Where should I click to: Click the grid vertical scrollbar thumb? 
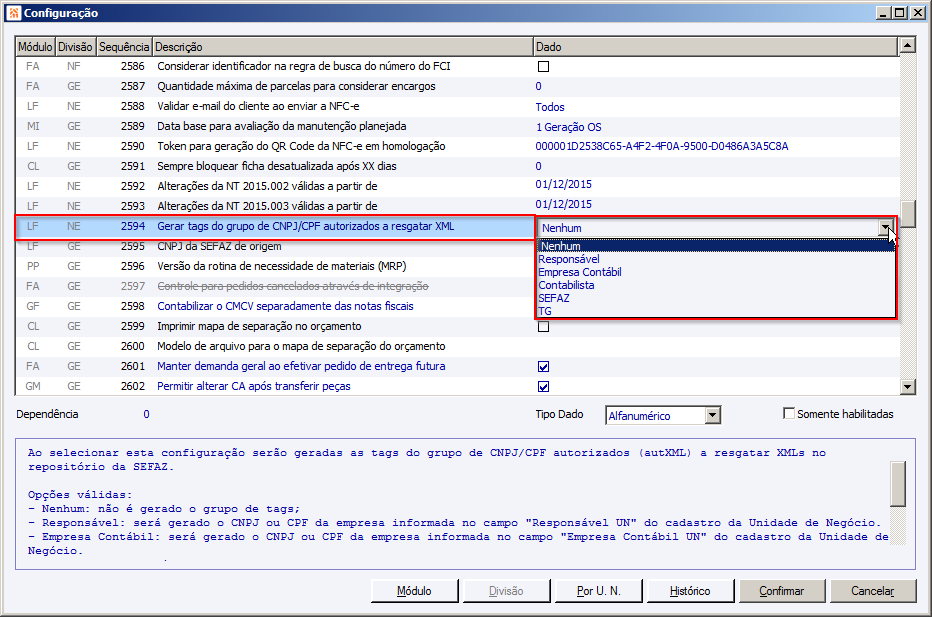(x=907, y=214)
